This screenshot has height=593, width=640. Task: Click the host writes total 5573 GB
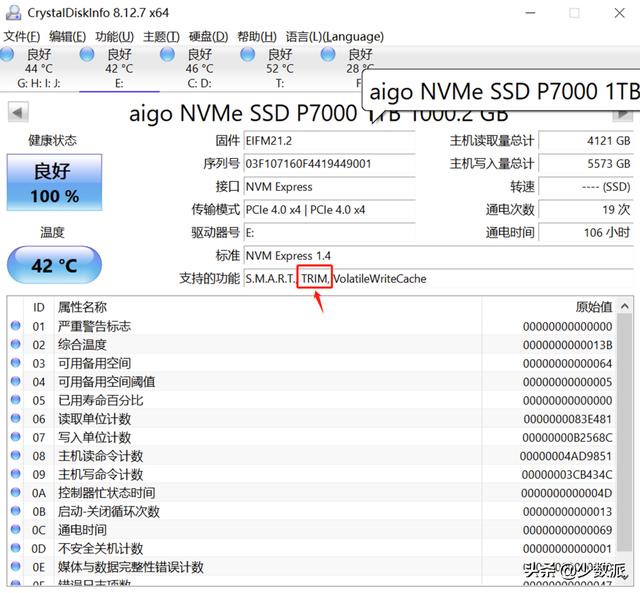tap(586, 164)
